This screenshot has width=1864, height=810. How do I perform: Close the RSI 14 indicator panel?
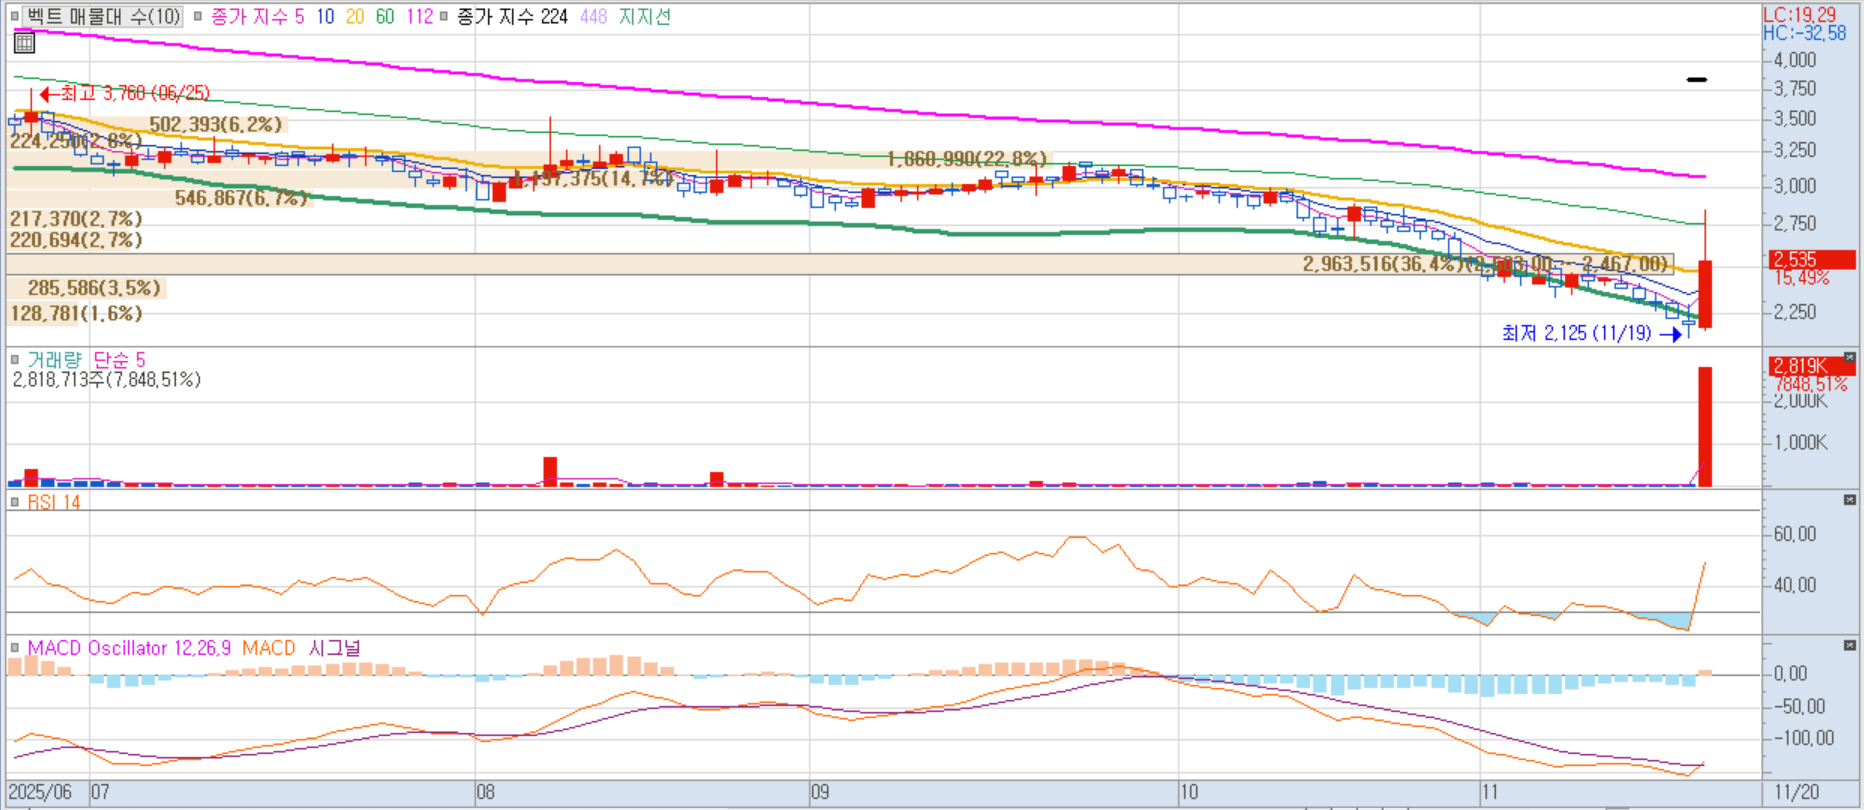(1849, 500)
